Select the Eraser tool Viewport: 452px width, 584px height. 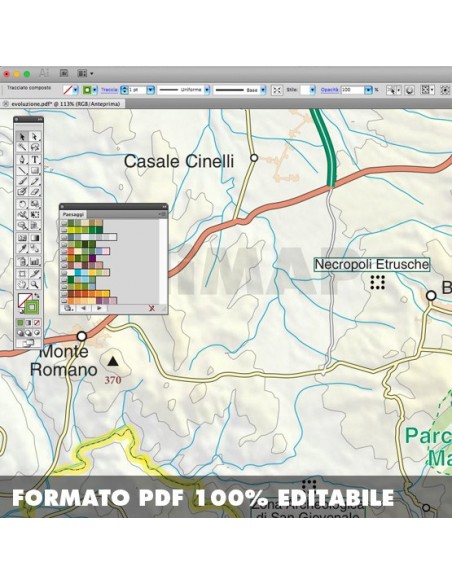coord(35,192)
